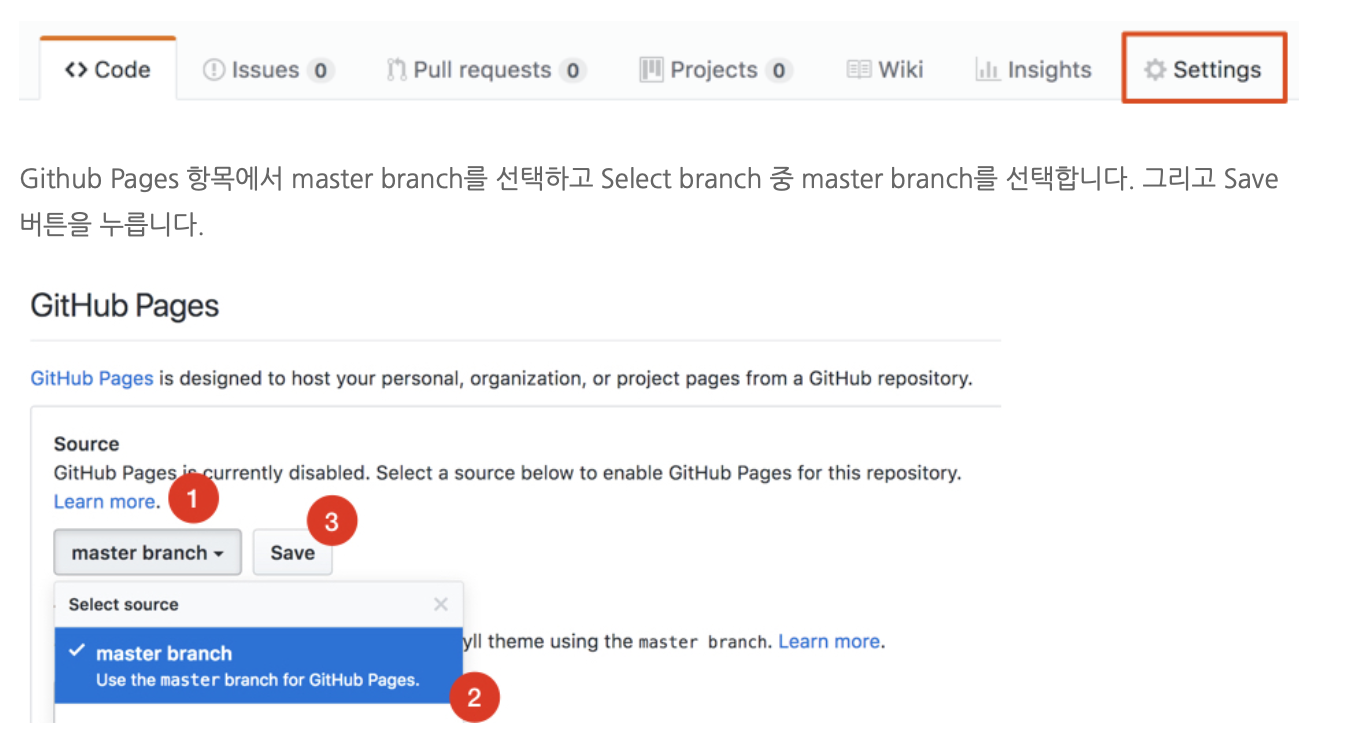Click the GitHub Pages heading

[x=125, y=305]
